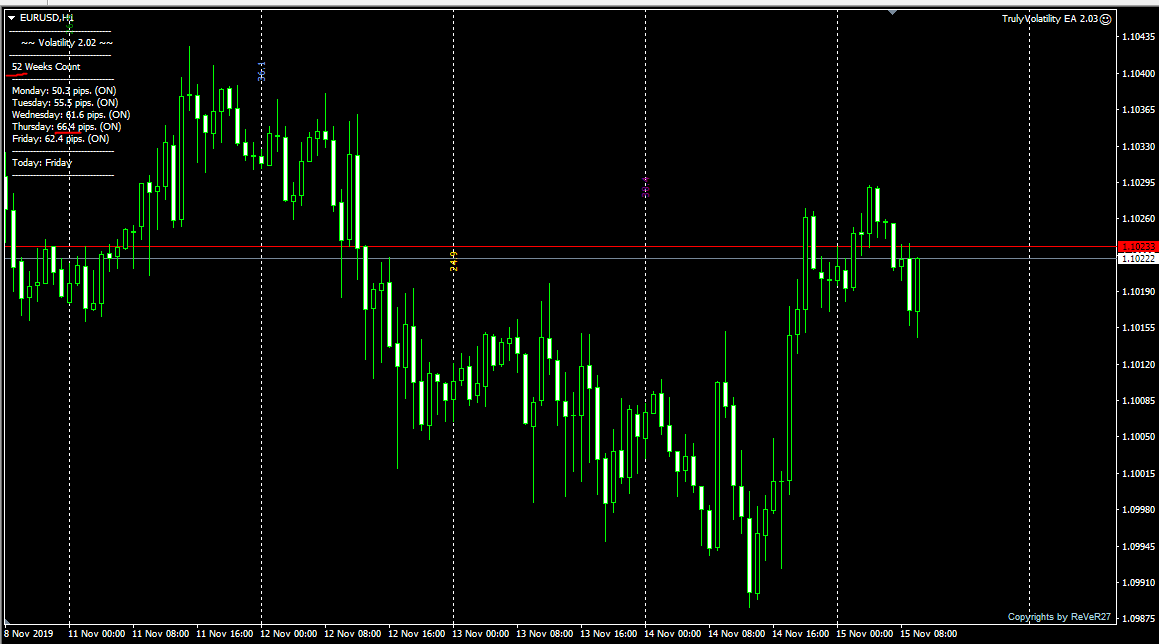The width and height of the screenshot is (1159, 644).
Task: Click the 1.10365 price scale label
Action: (x=1138, y=110)
